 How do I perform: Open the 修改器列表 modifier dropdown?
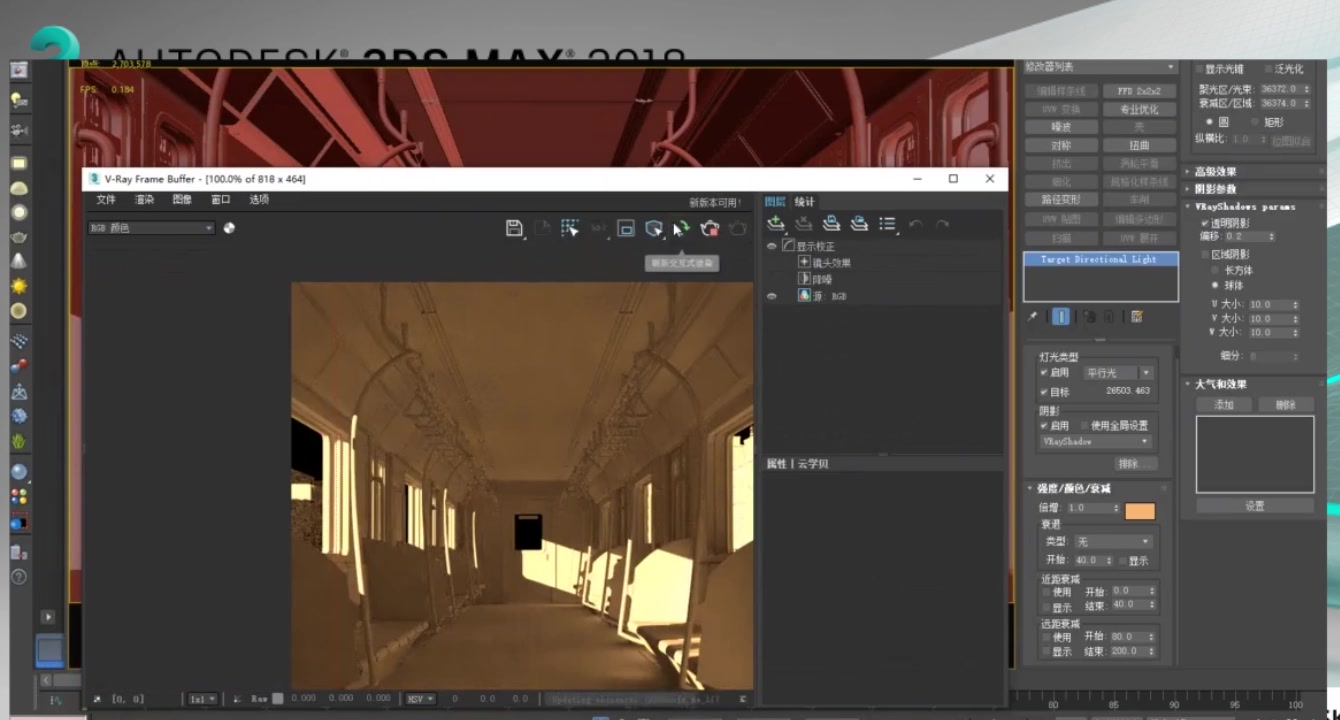(1100, 66)
